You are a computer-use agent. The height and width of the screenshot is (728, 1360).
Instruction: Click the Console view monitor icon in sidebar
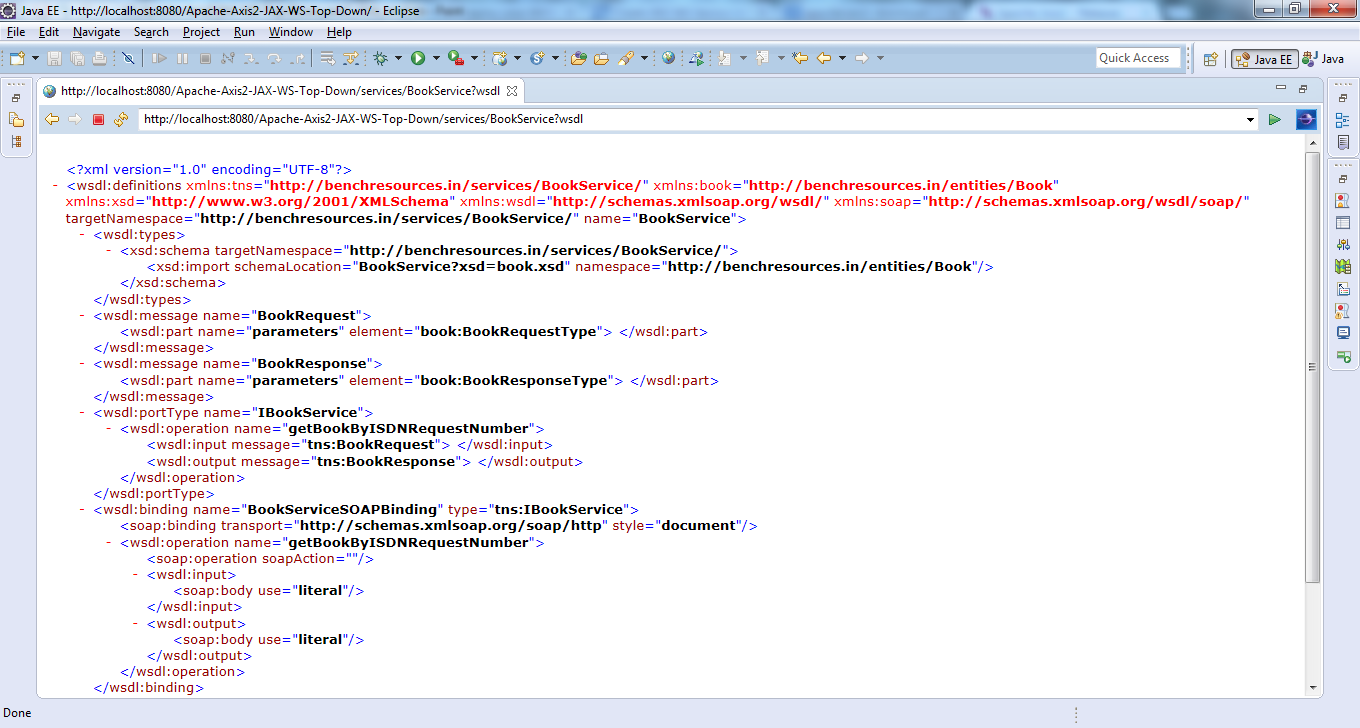click(x=1342, y=333)
